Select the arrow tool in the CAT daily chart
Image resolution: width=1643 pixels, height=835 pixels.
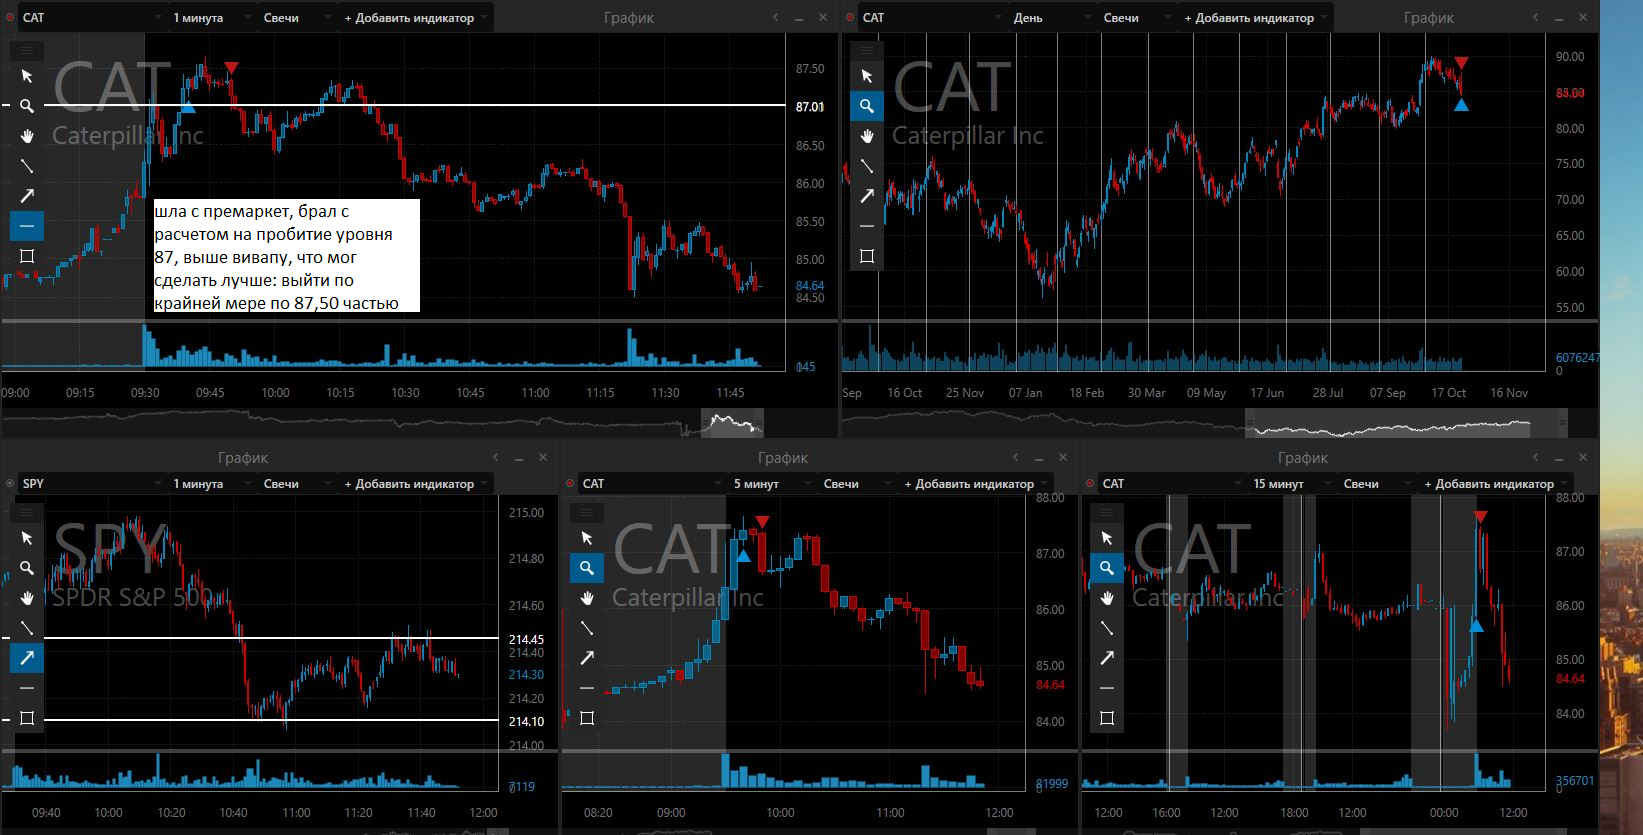click(867, 196)
